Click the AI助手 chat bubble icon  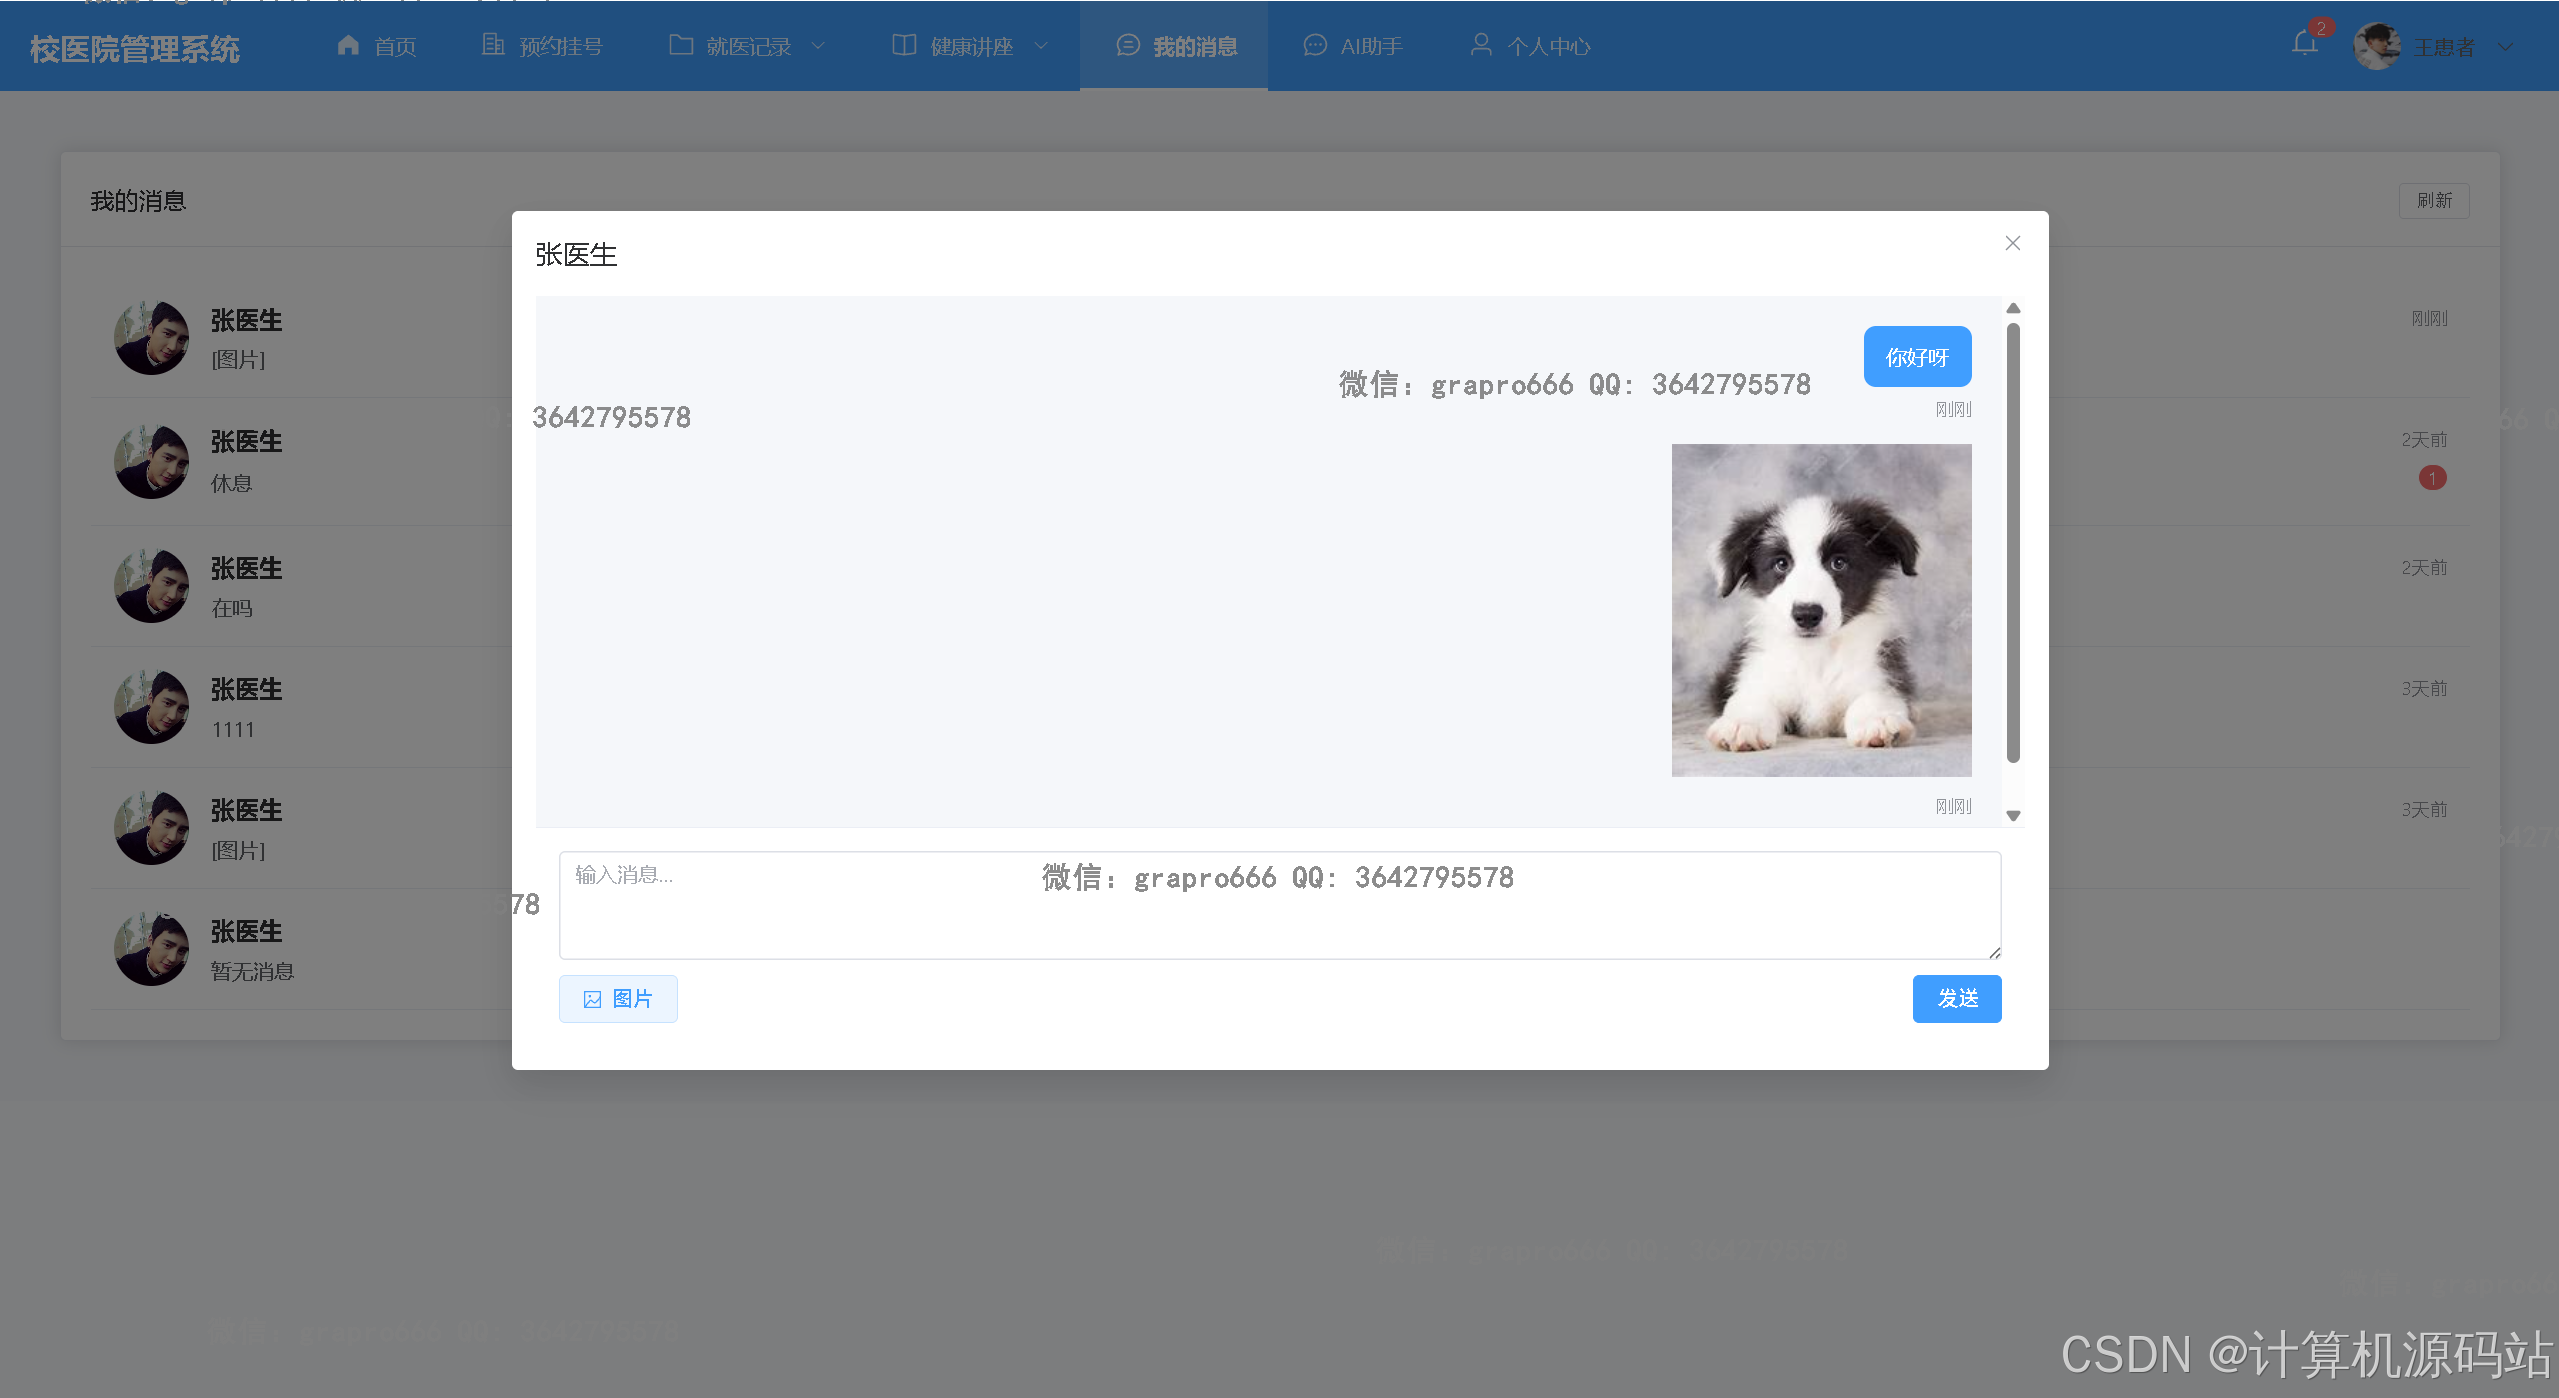1315,45
